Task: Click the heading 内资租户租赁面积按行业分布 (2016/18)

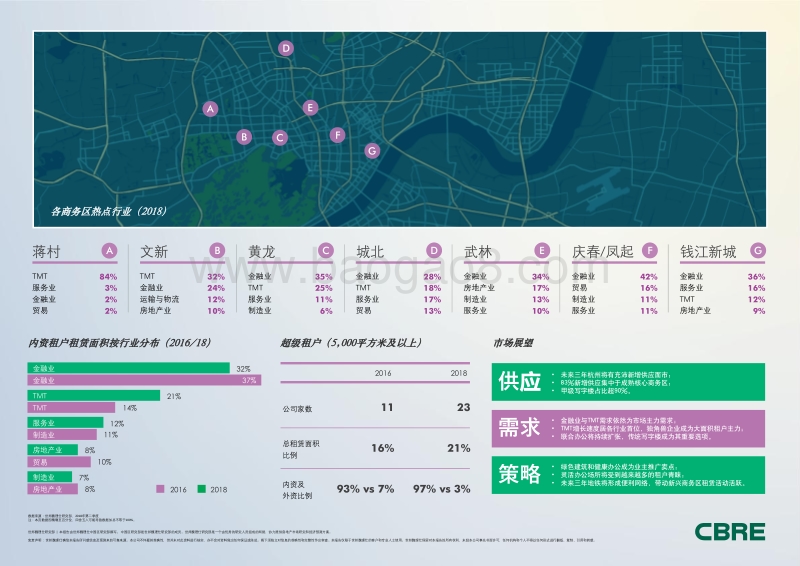Action: click(x=119, y=342)
